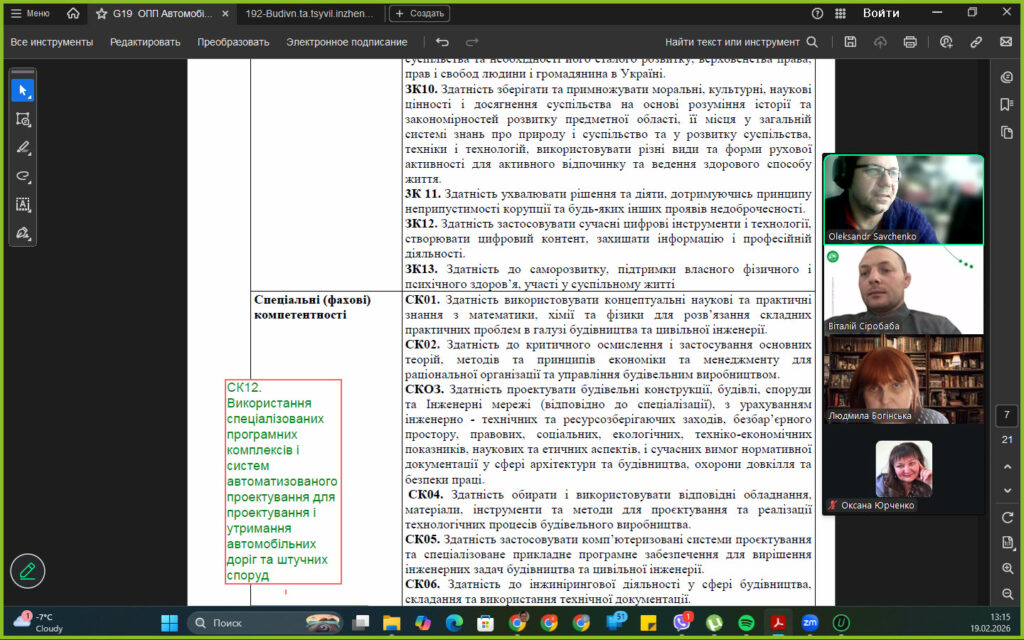The height and width of the screenshot is (640, 1024).
Task: Click the undo arrow
Action: pyautogui.click(x=442, y=42)
